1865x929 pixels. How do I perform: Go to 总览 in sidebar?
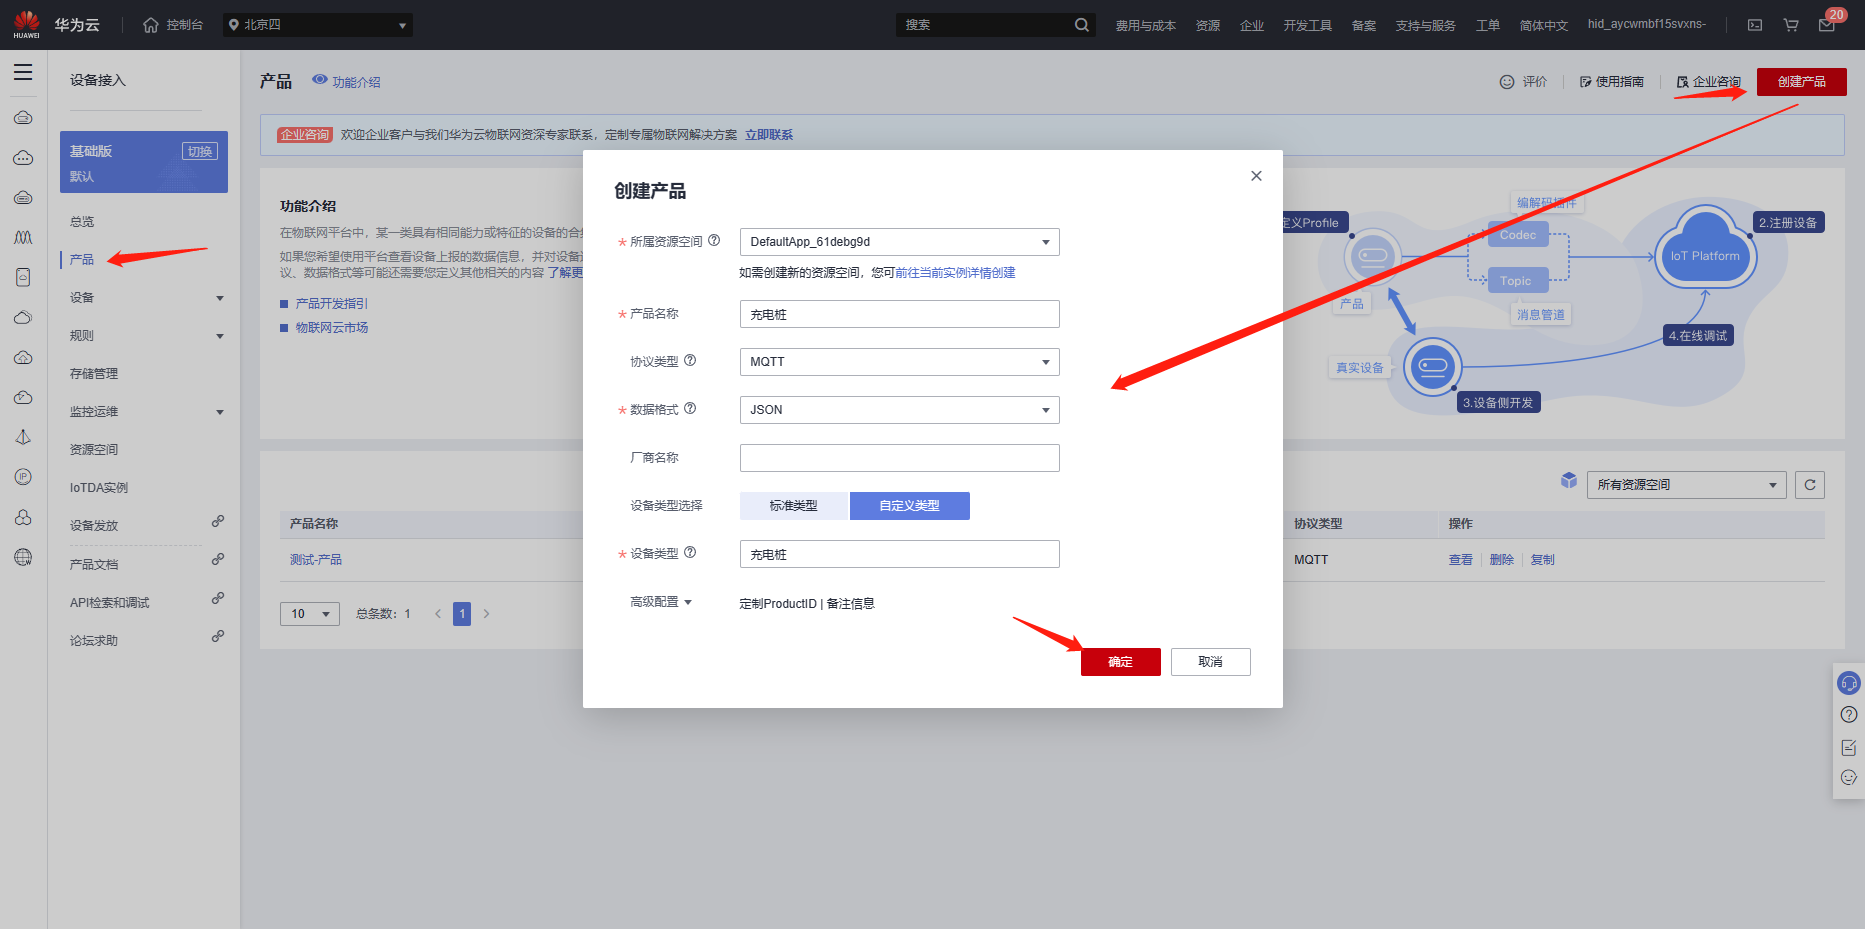tap(82, 222)
